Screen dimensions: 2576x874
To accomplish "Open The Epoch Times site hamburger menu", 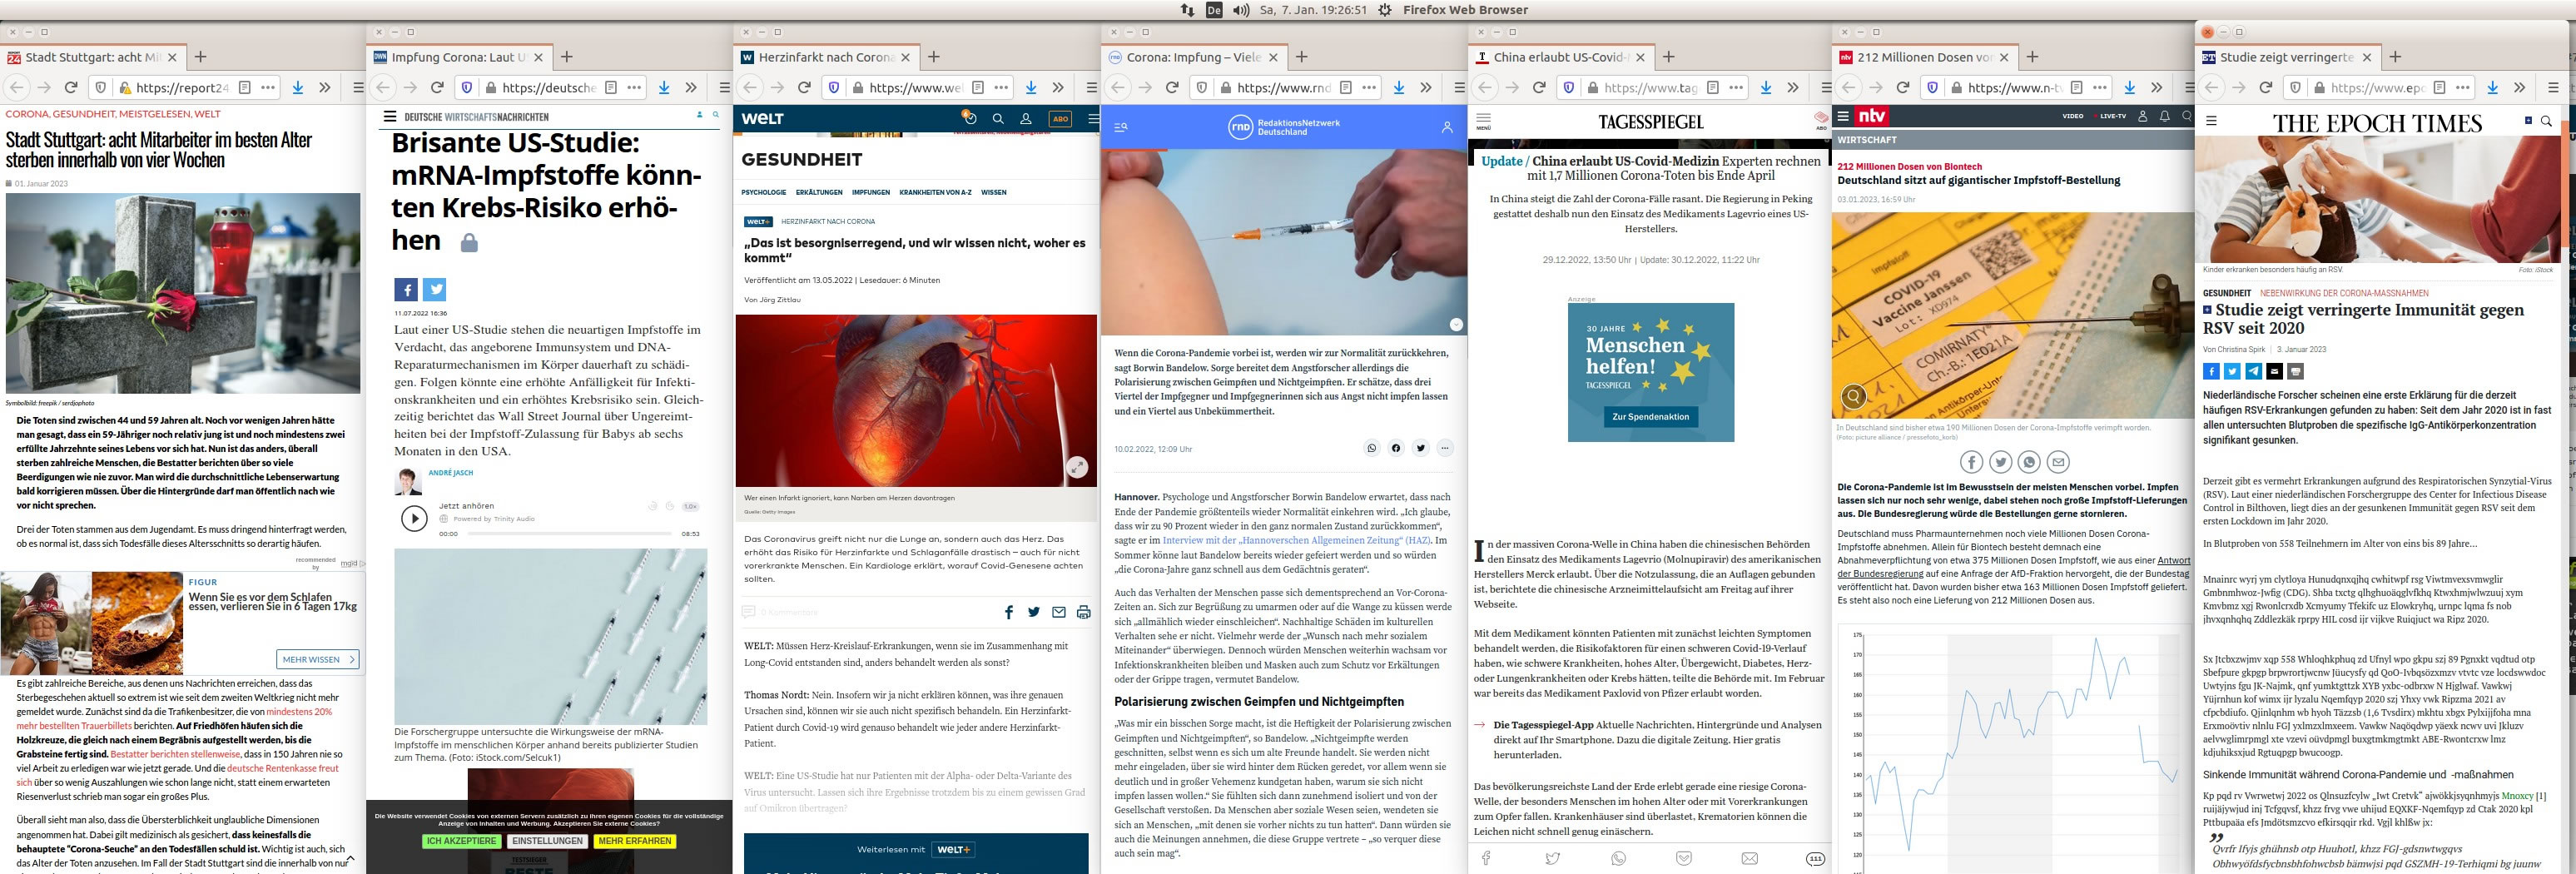I will (2211, 121).
